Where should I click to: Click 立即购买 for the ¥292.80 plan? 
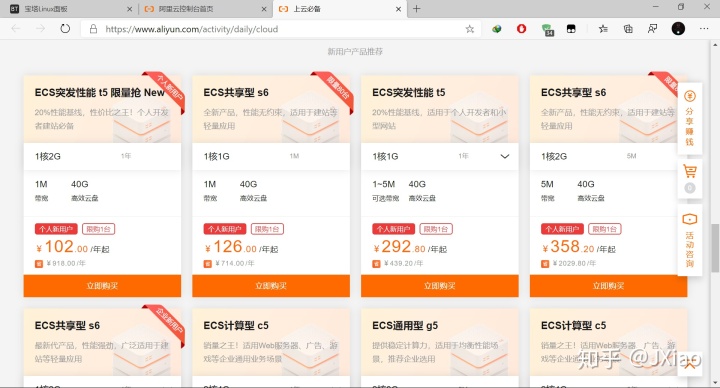[439, 286]
